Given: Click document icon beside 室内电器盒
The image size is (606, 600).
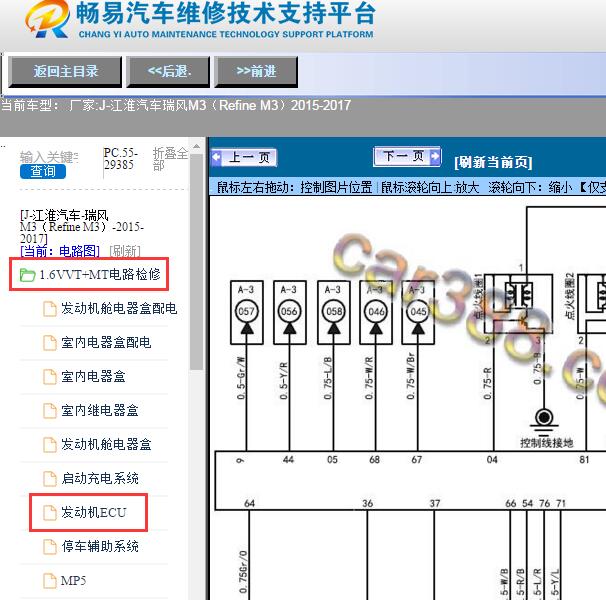Looking at the screenshot, I should pos(49,377).
